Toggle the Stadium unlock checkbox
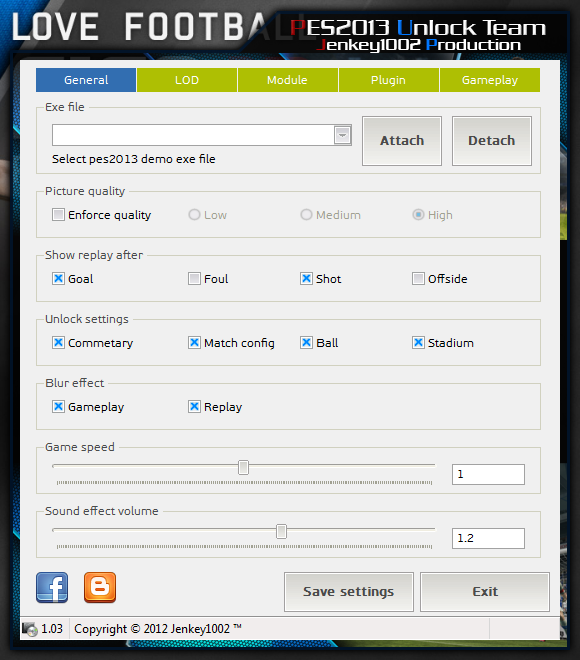580x660 pixels. (x=418, y=343)
